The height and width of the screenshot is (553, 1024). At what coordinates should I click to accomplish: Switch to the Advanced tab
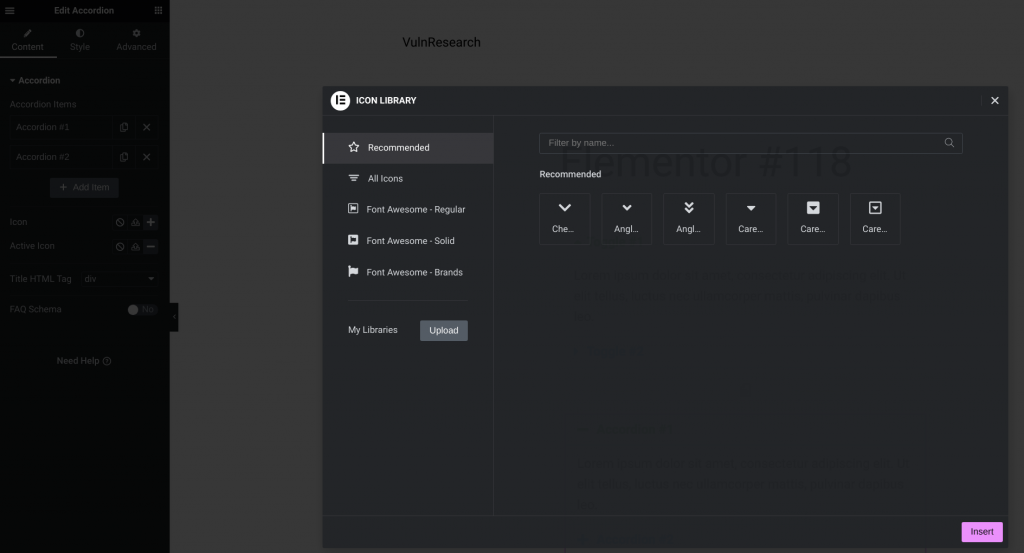click(136, 40)
